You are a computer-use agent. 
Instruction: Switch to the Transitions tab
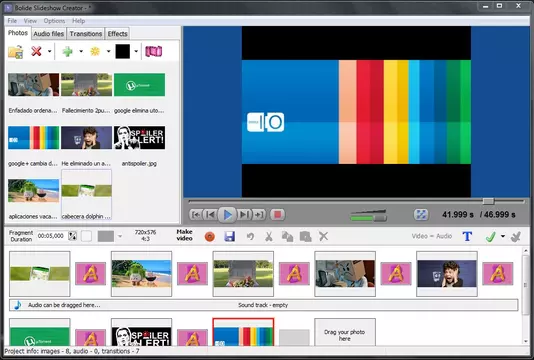pos(86,34)
